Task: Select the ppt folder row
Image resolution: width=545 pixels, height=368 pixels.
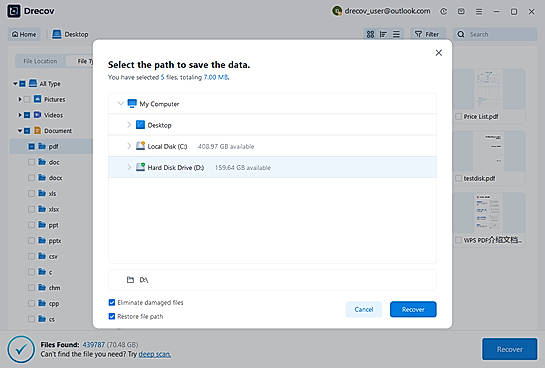Action: 51,225
